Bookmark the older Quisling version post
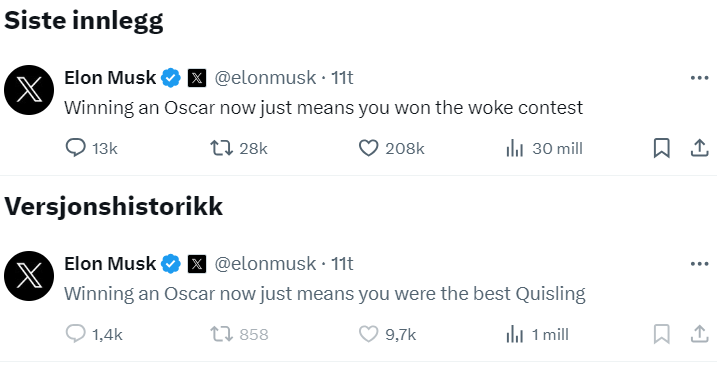Image resolution: width=717 pixels, height=367 pixels. [662, 334]
